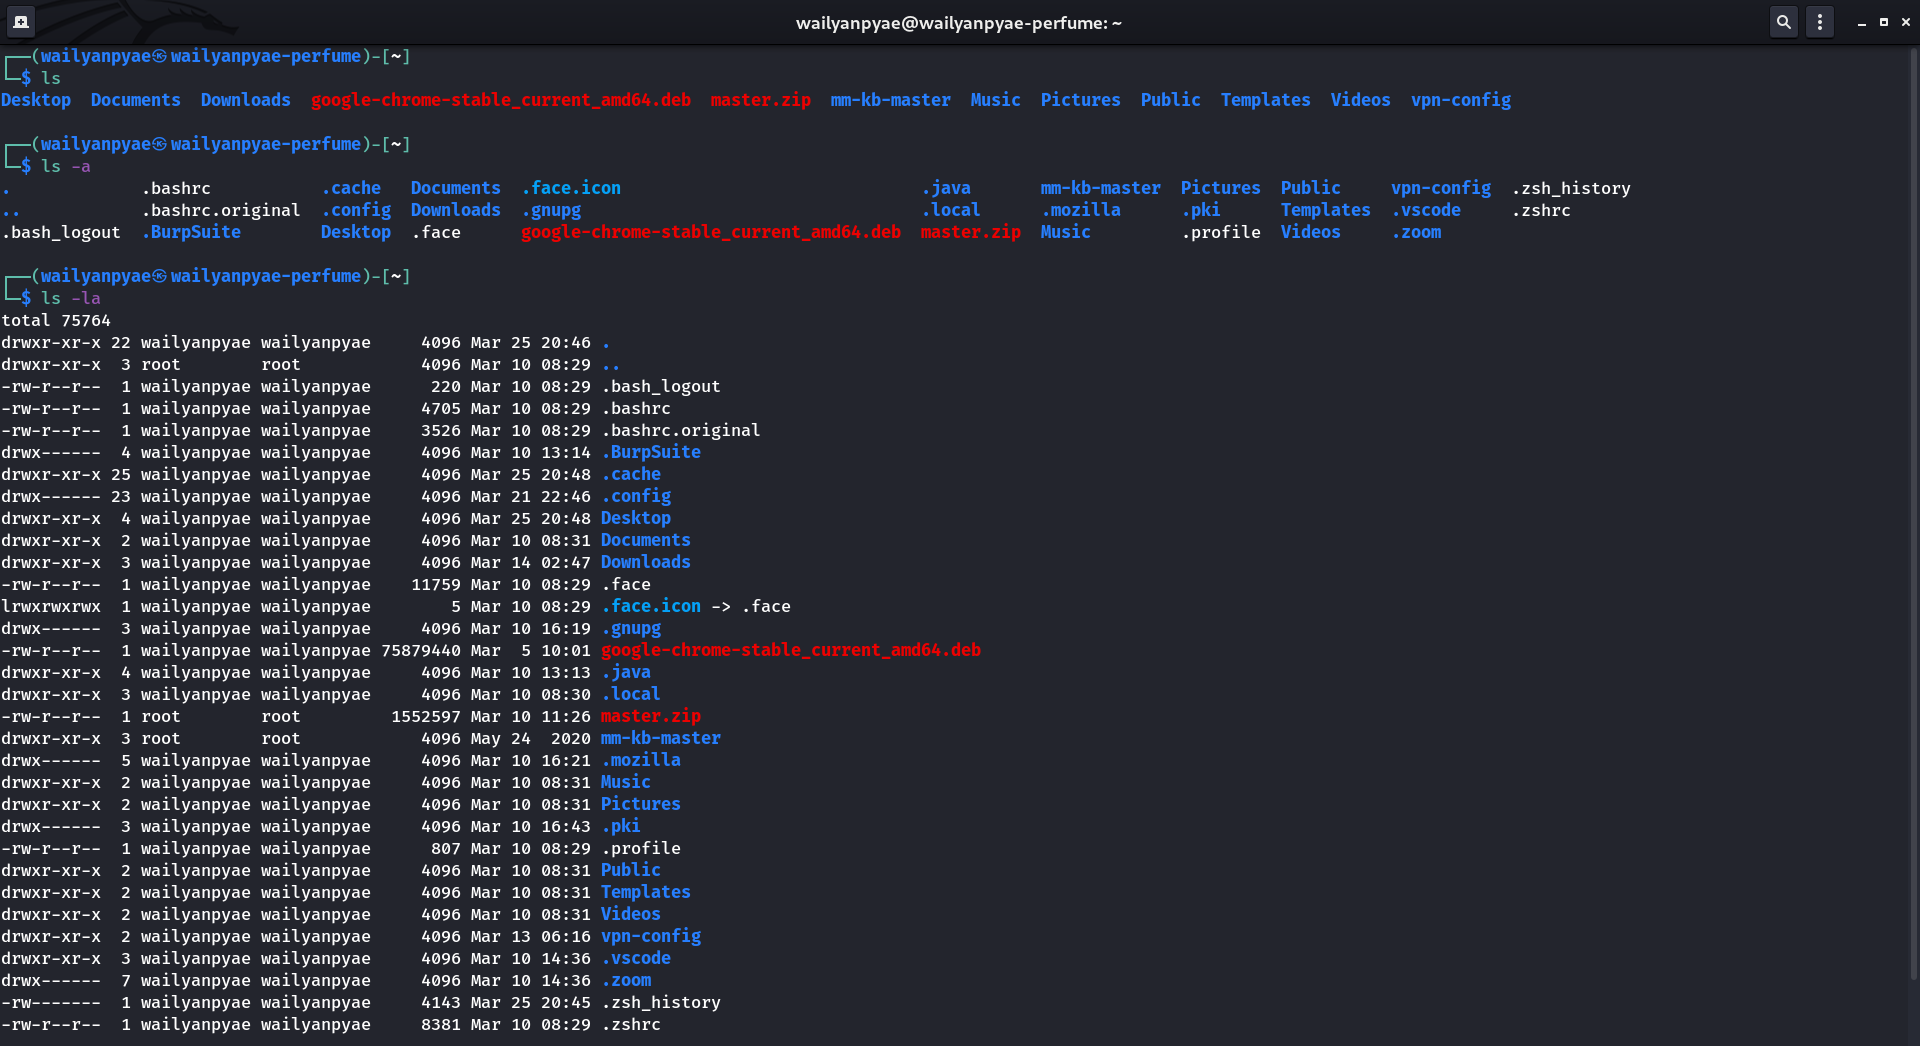The width and height of the screenshot is (1920, 1046).
Task: Click mm-kb-master in the first ls output
Action: tap(890, 100)
